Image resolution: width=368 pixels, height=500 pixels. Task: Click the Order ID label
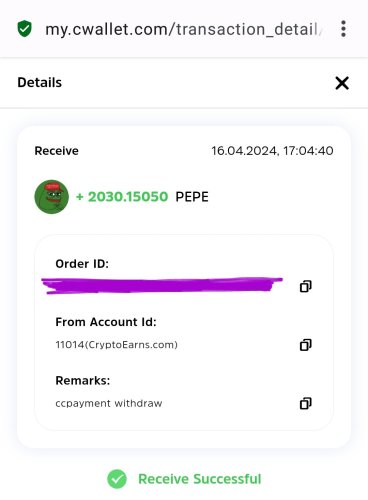[82, 264]
